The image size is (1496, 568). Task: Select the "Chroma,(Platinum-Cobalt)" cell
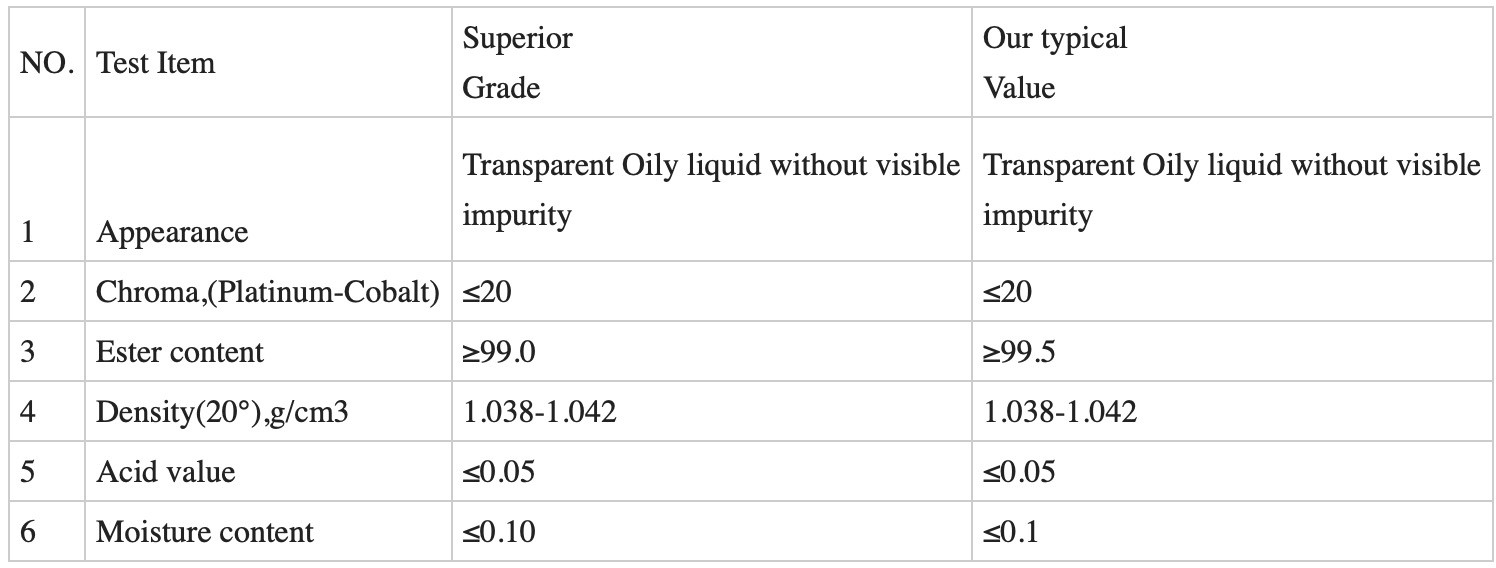click(x=267, y=292)
